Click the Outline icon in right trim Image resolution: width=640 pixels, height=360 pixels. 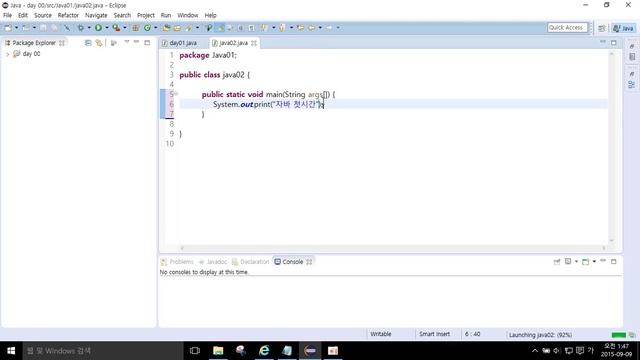(631, 84)
